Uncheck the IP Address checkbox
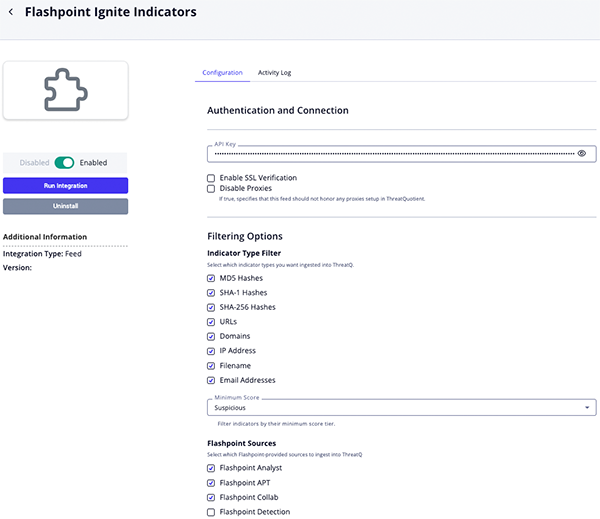Viewport: 600px width, 519px height. [211, 351]
